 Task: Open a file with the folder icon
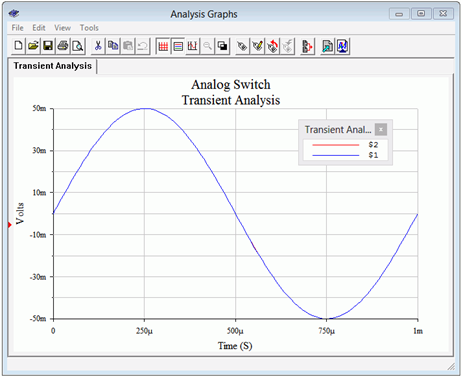tap(33, 46)
